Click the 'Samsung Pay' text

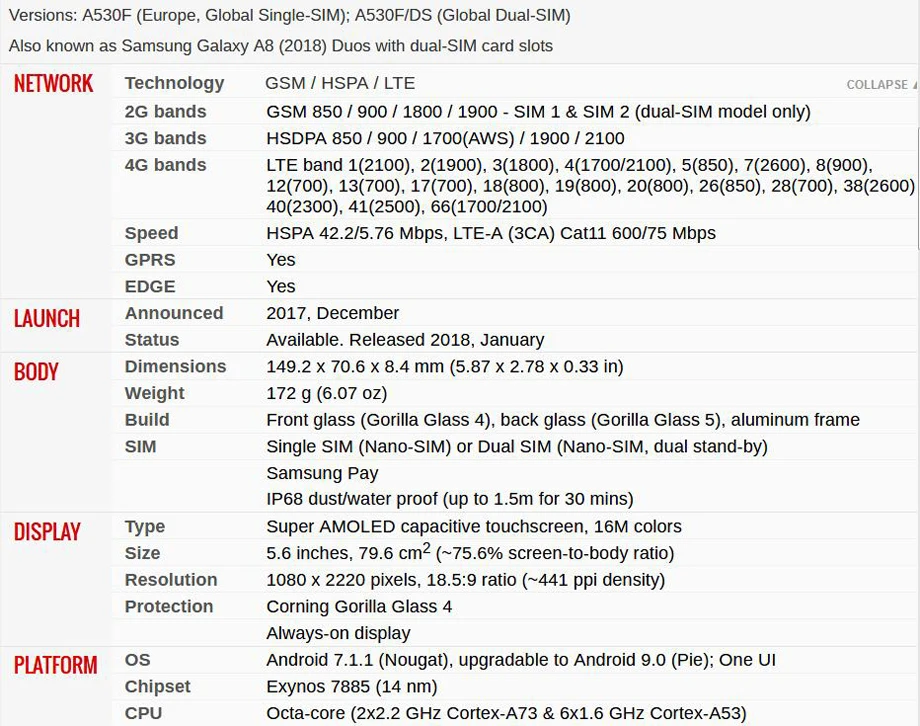click(322, 473)
